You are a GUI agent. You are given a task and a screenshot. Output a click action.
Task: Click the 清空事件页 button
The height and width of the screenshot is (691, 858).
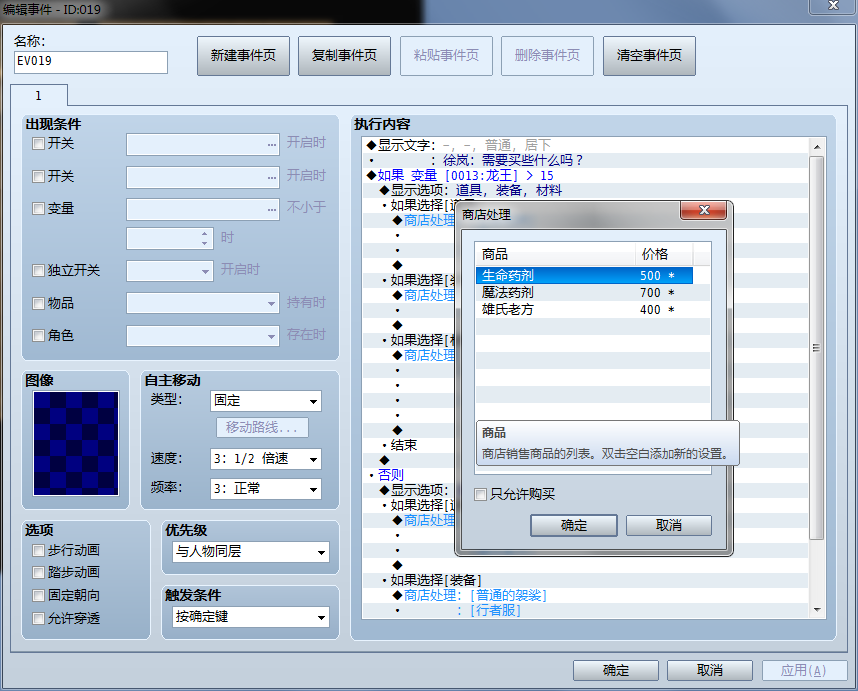649,56
